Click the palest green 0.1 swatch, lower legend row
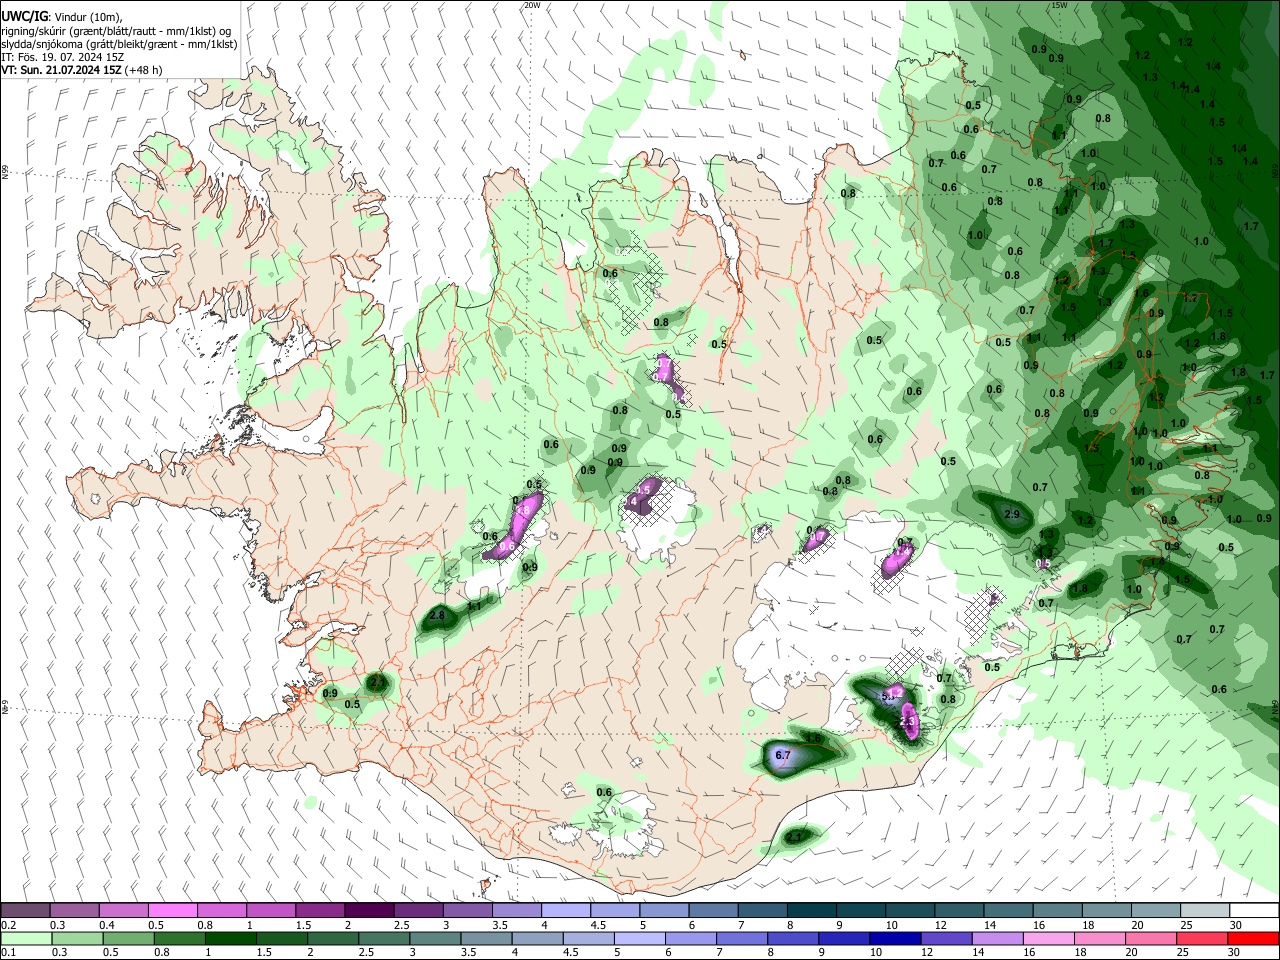This screenshot has height=960, width=1280. (25, 938)
